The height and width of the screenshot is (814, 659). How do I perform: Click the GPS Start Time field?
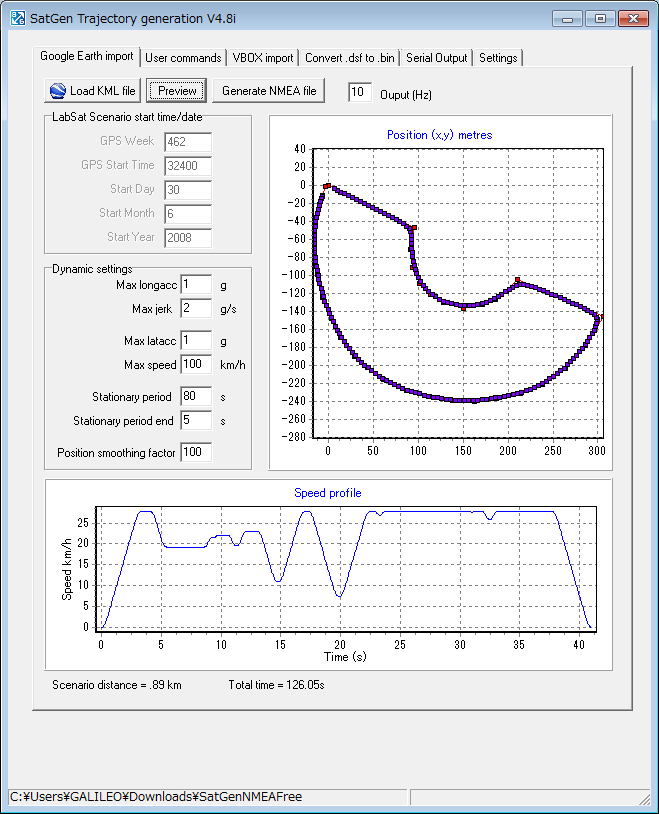click(x=188, y=166)
